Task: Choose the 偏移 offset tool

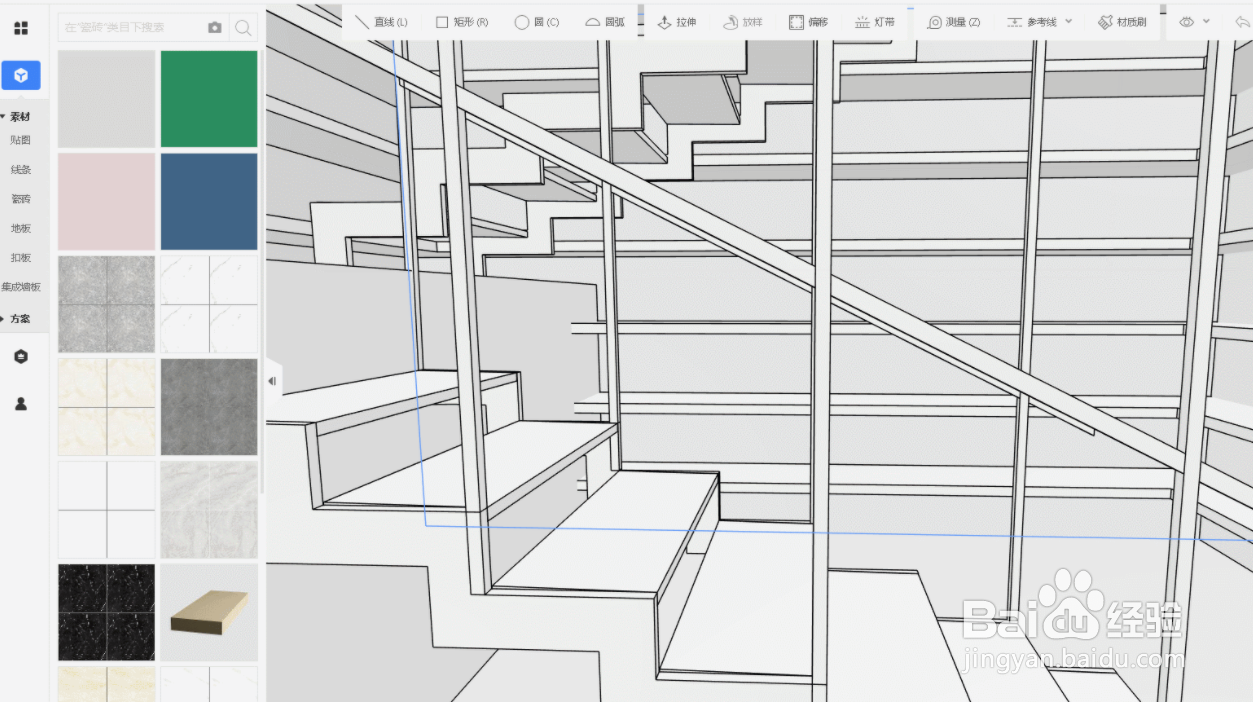Action: click(x=808, y=22)
